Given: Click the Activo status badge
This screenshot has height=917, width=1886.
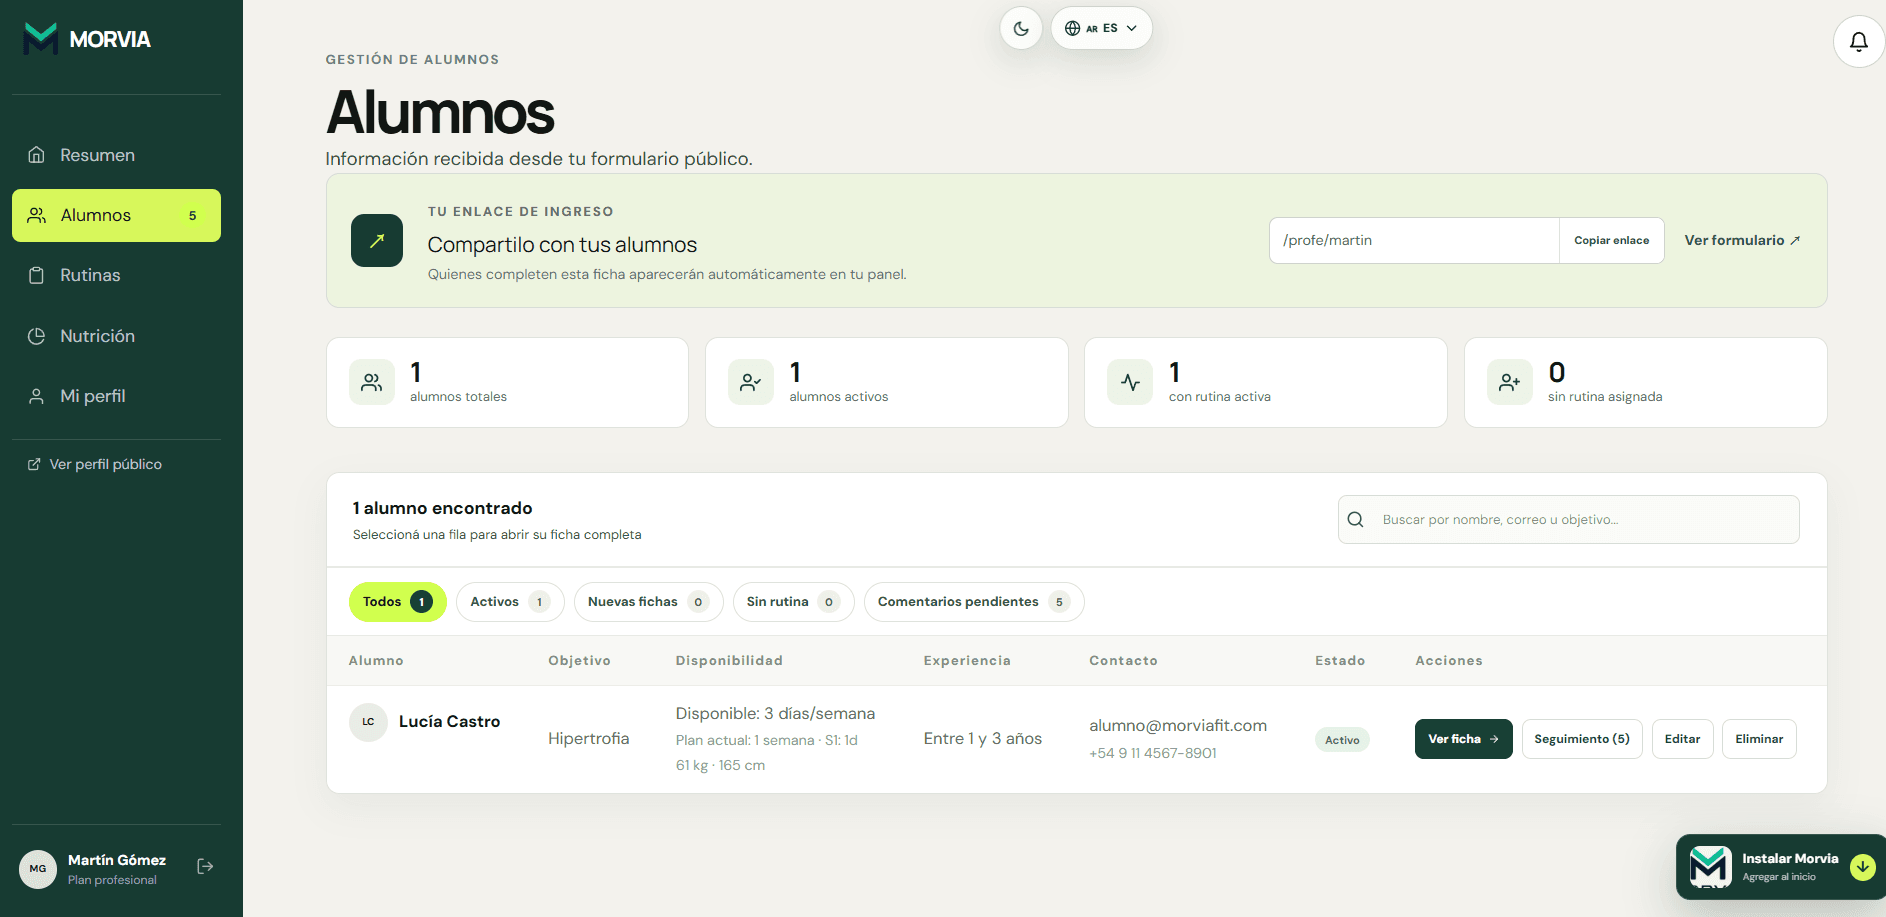Looking at the screenshot, I should [x=1342, y=740].
